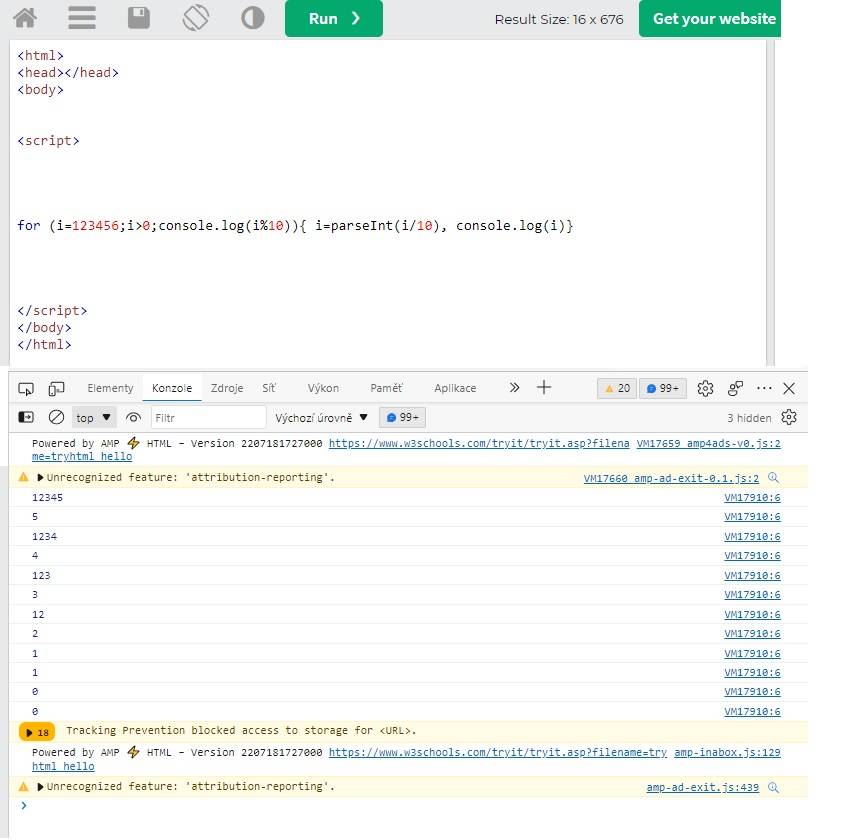This screenshot has height=840, width=852.
Task: Open DevTools settings gear
Action: [x=705, y=388]
